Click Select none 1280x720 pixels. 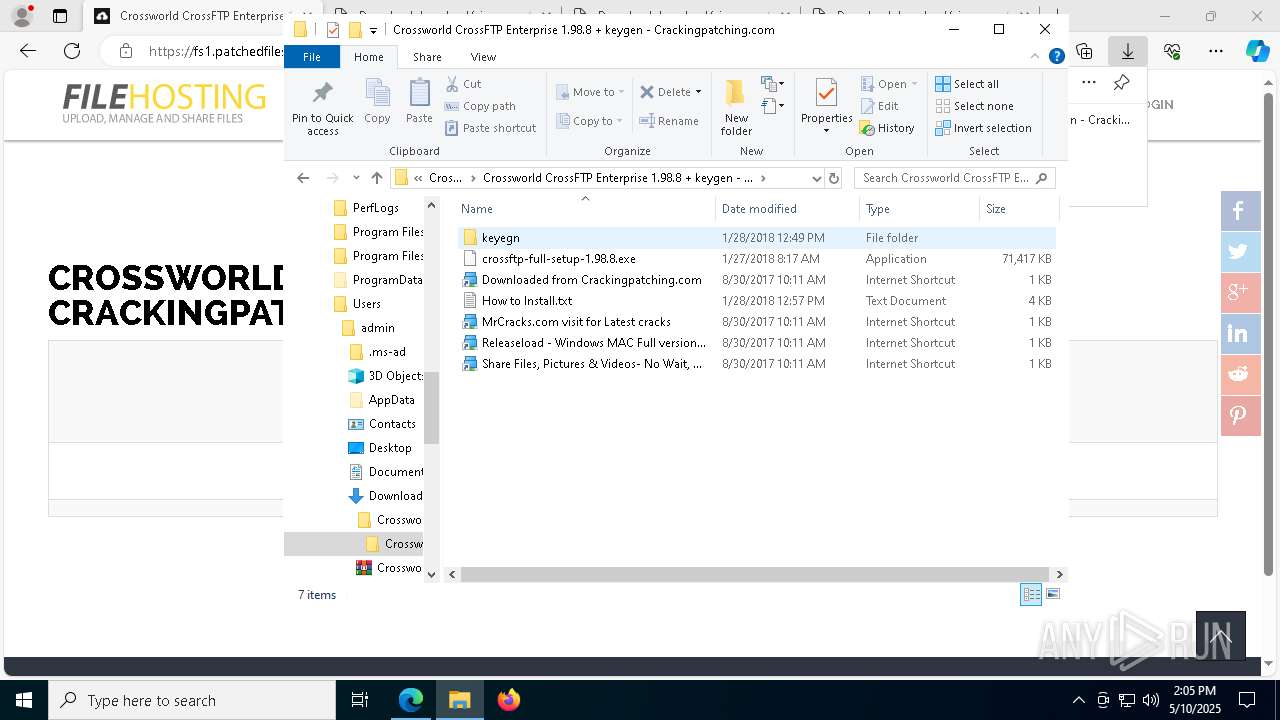point(974,106)
